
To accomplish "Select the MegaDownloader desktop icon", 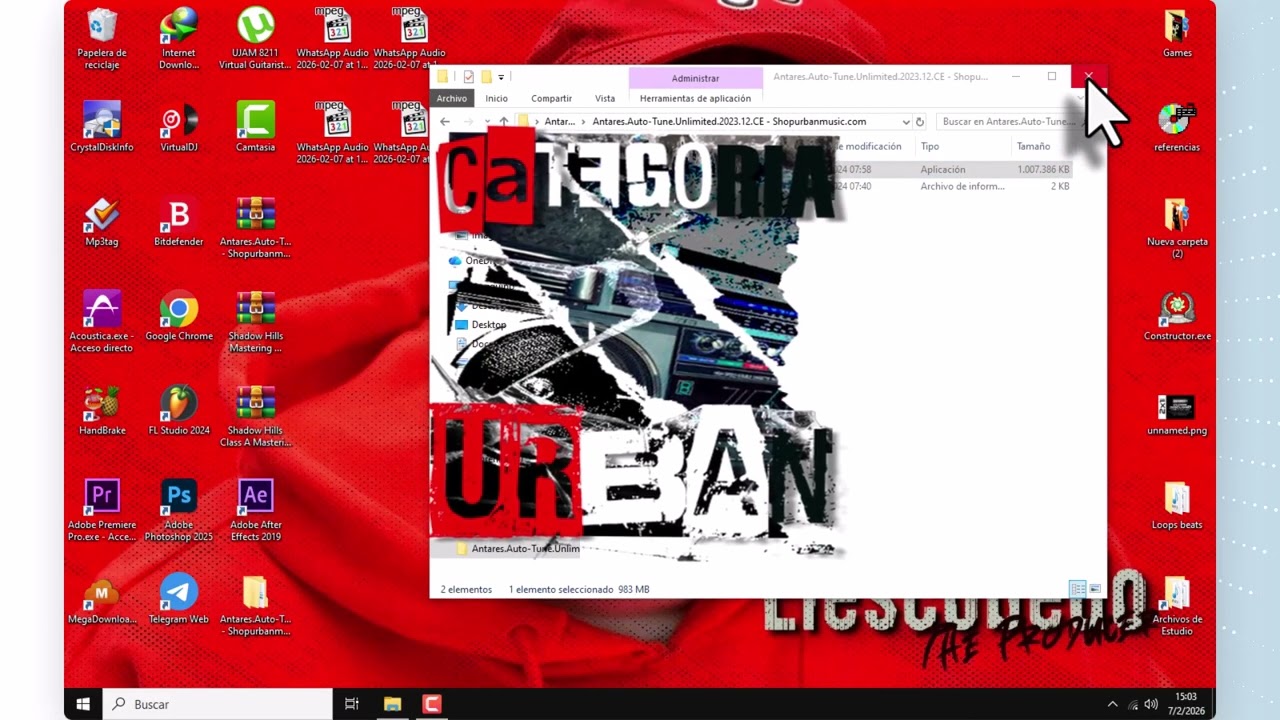I will 102,599.
